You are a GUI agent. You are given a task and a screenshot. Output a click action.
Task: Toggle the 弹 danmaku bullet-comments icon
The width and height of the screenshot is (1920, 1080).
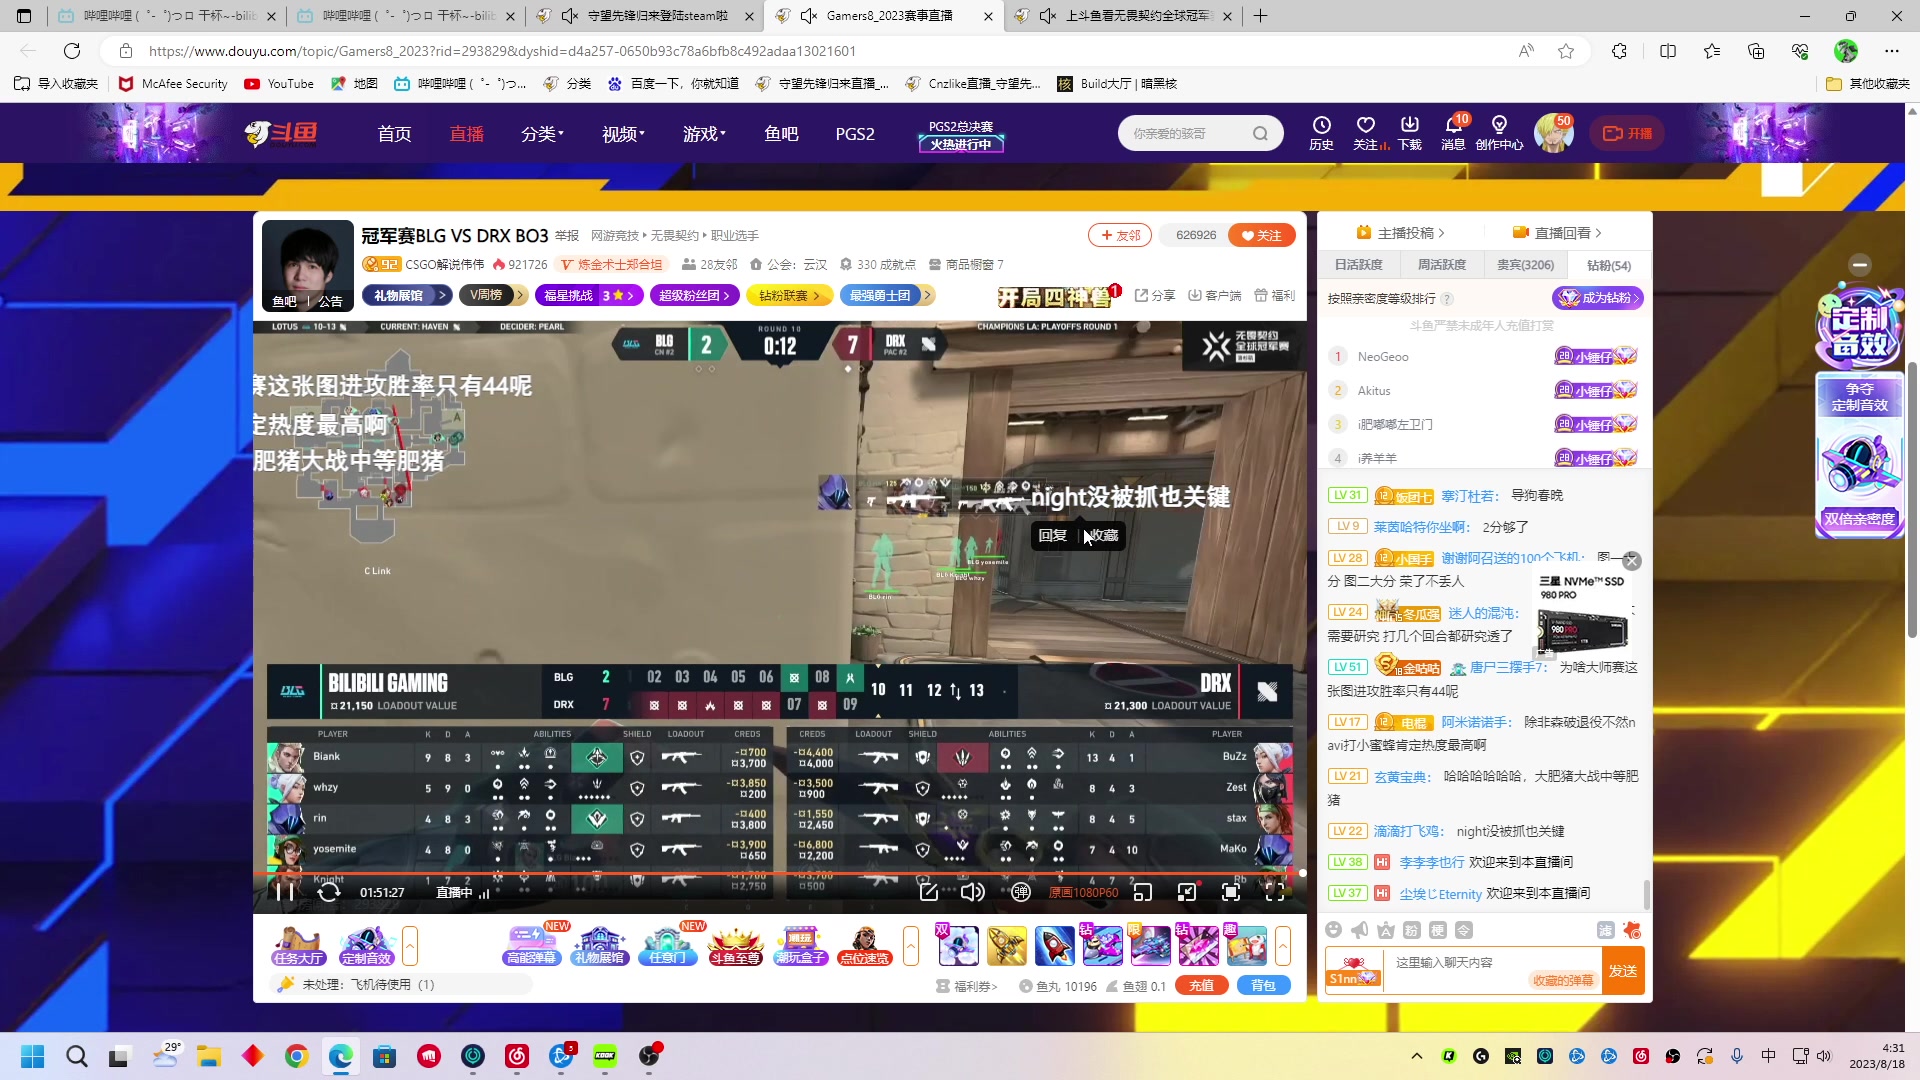1021,892
